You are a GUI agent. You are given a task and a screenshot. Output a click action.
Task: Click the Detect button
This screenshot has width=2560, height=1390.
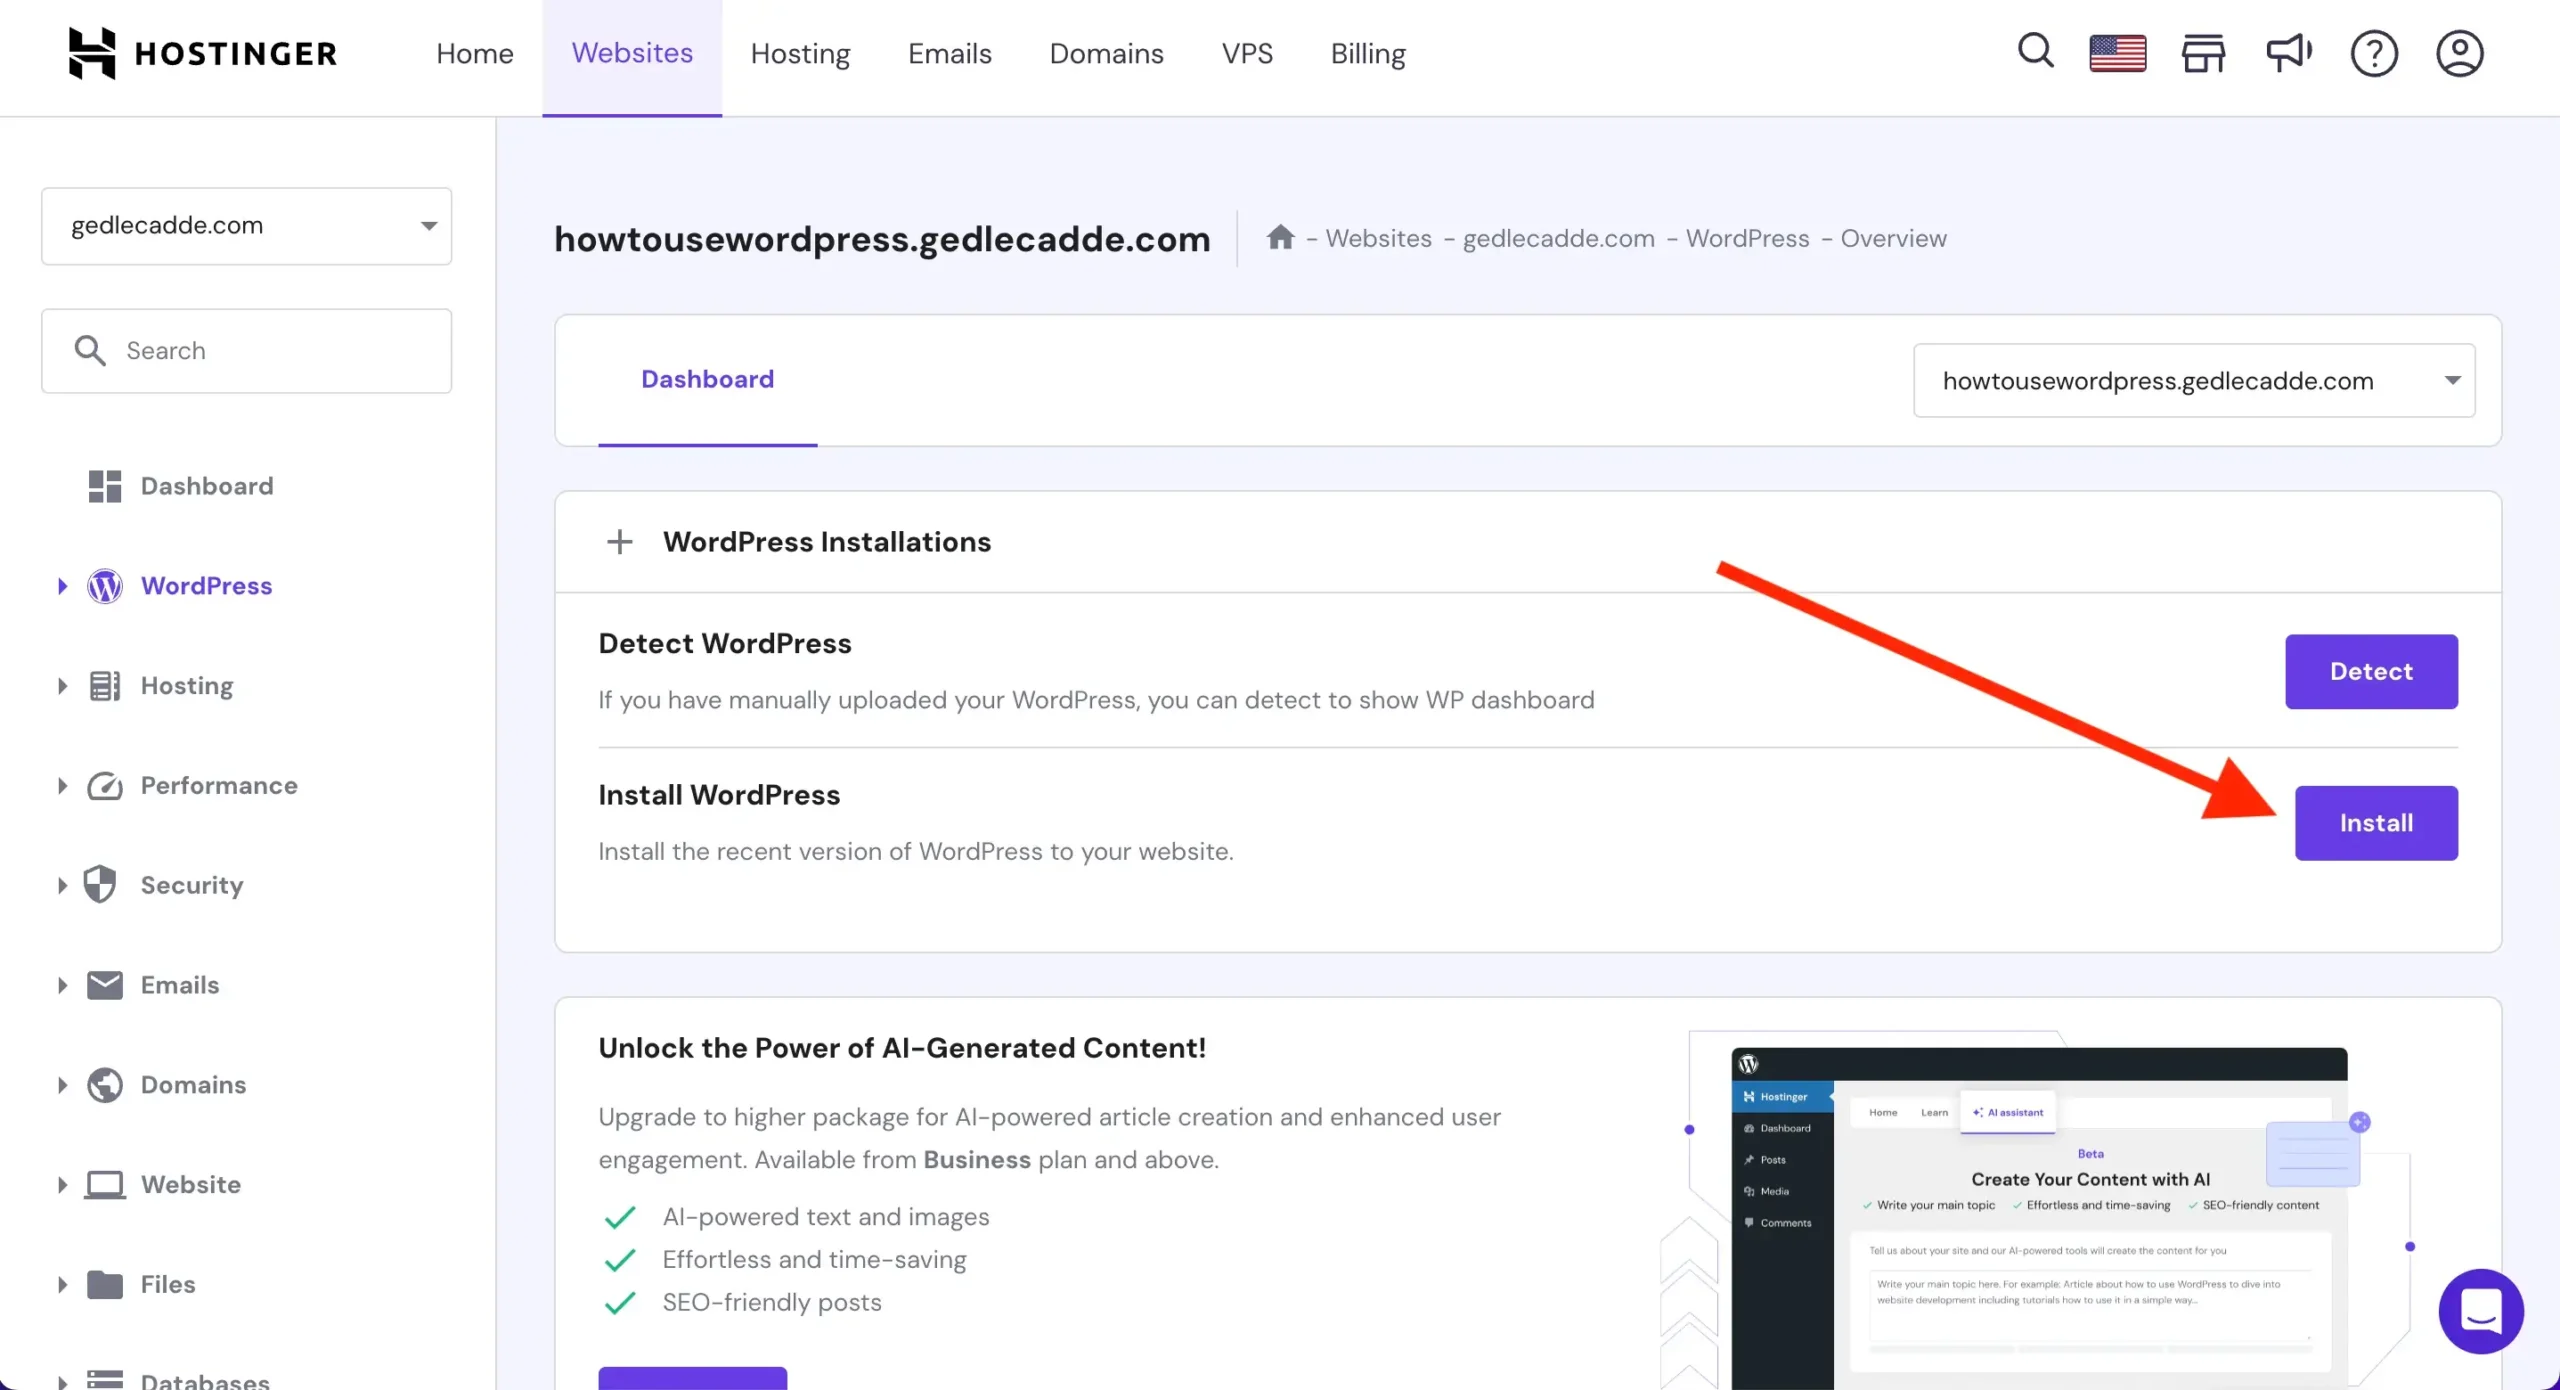(2371, 671)
